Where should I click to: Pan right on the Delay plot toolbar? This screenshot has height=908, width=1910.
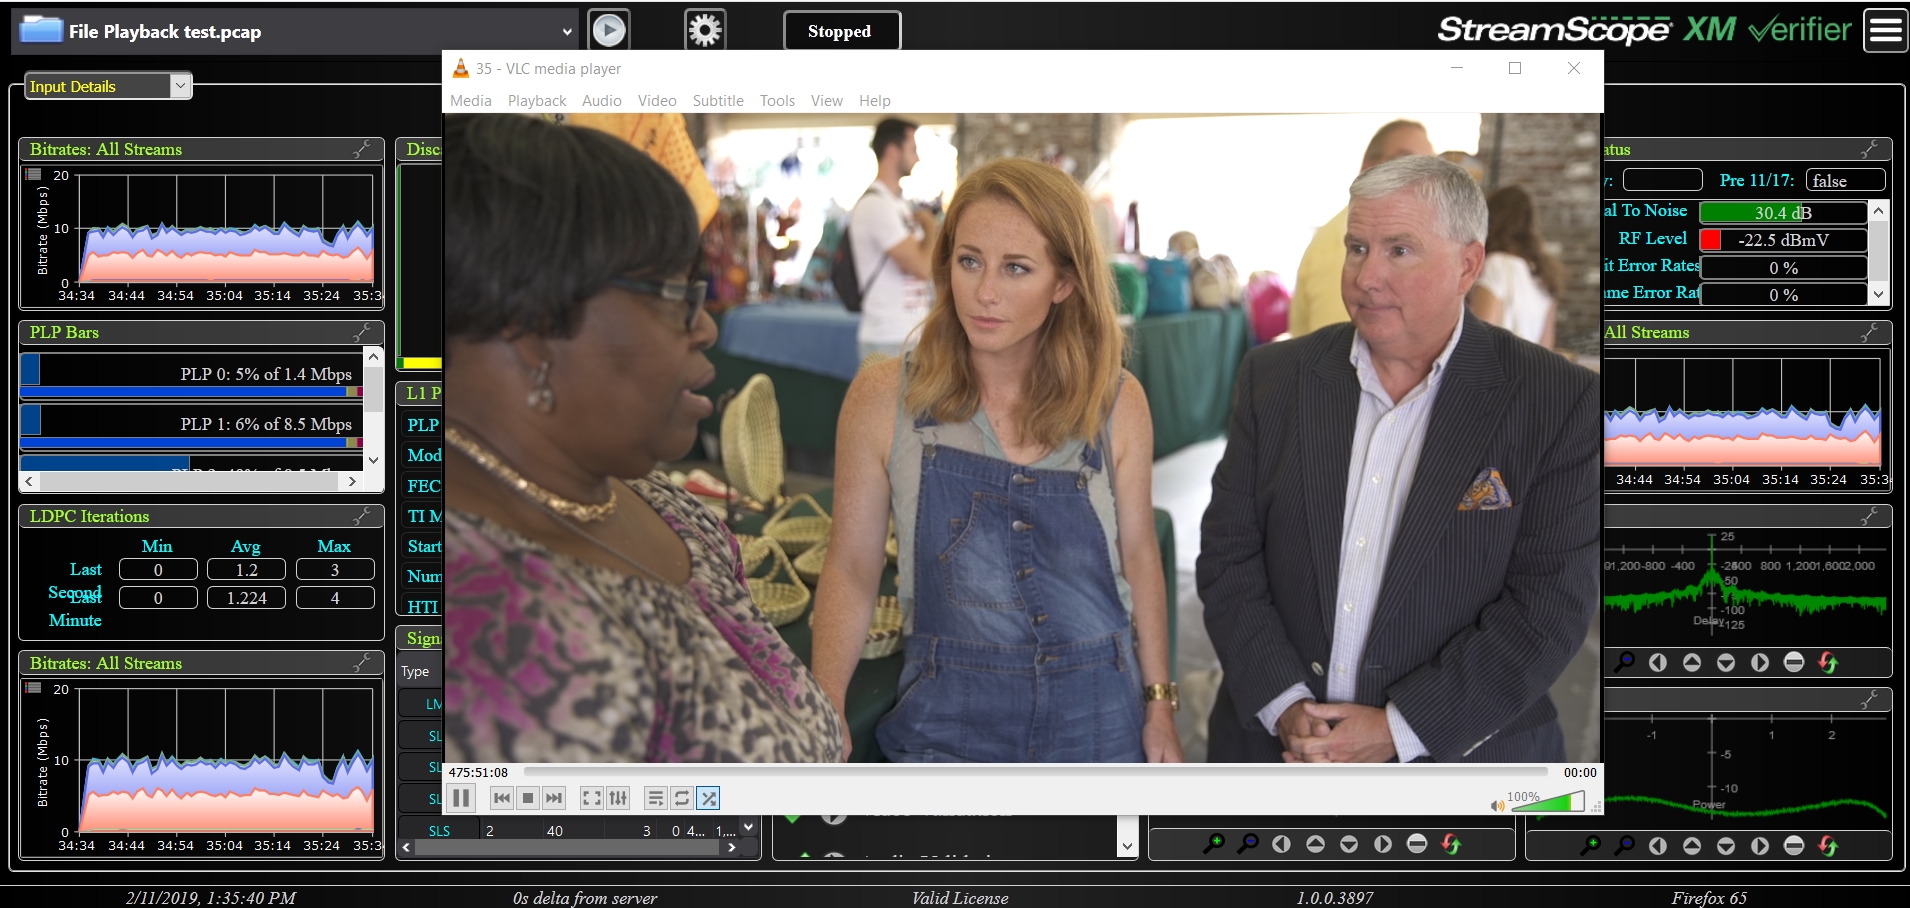click(x=1760, y=662)
